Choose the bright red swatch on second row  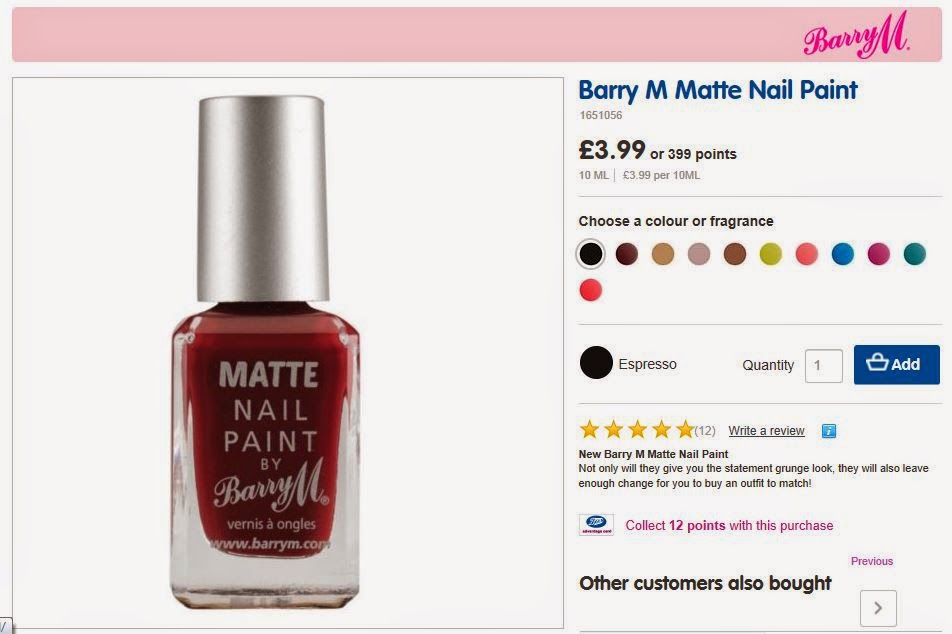[x=591, y=290]
